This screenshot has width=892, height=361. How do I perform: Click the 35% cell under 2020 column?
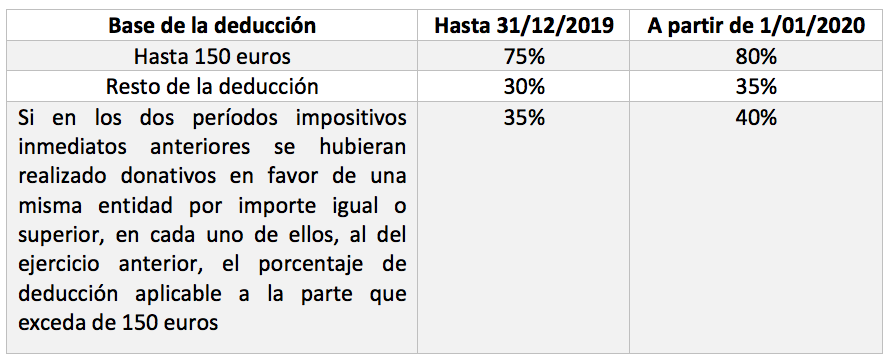click(x=756, y=86)
